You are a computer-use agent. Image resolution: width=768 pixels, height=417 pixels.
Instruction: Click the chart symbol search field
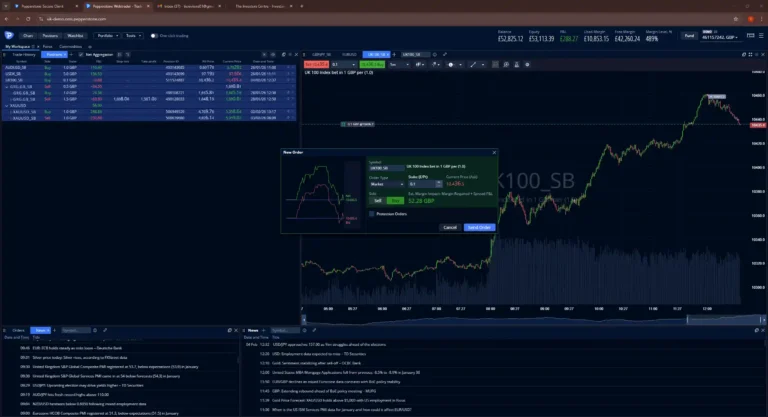tap(414, 54)
